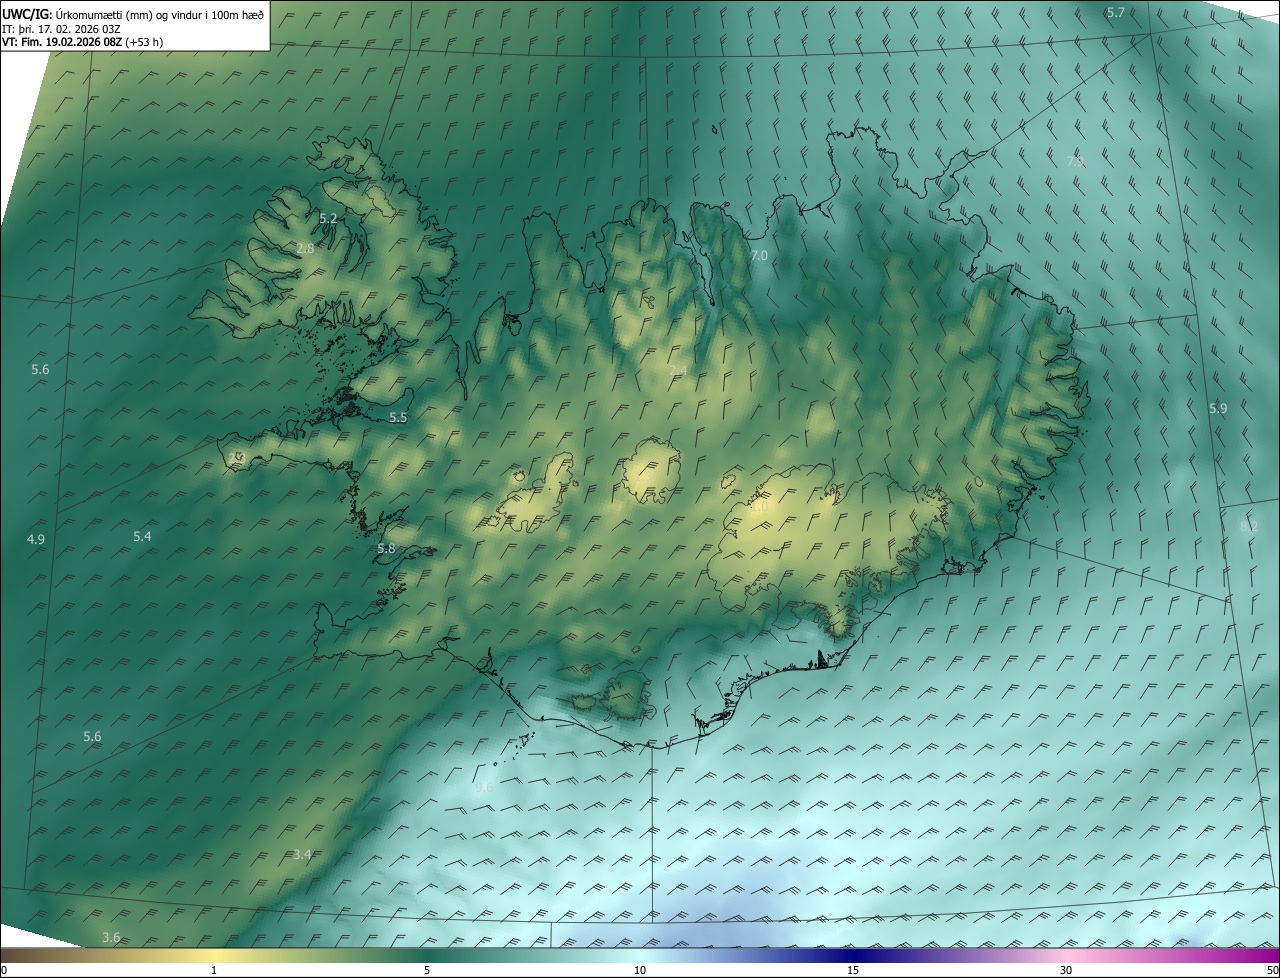
Task: Click the 7.0 value on the north coast
Action: [759, 256]
